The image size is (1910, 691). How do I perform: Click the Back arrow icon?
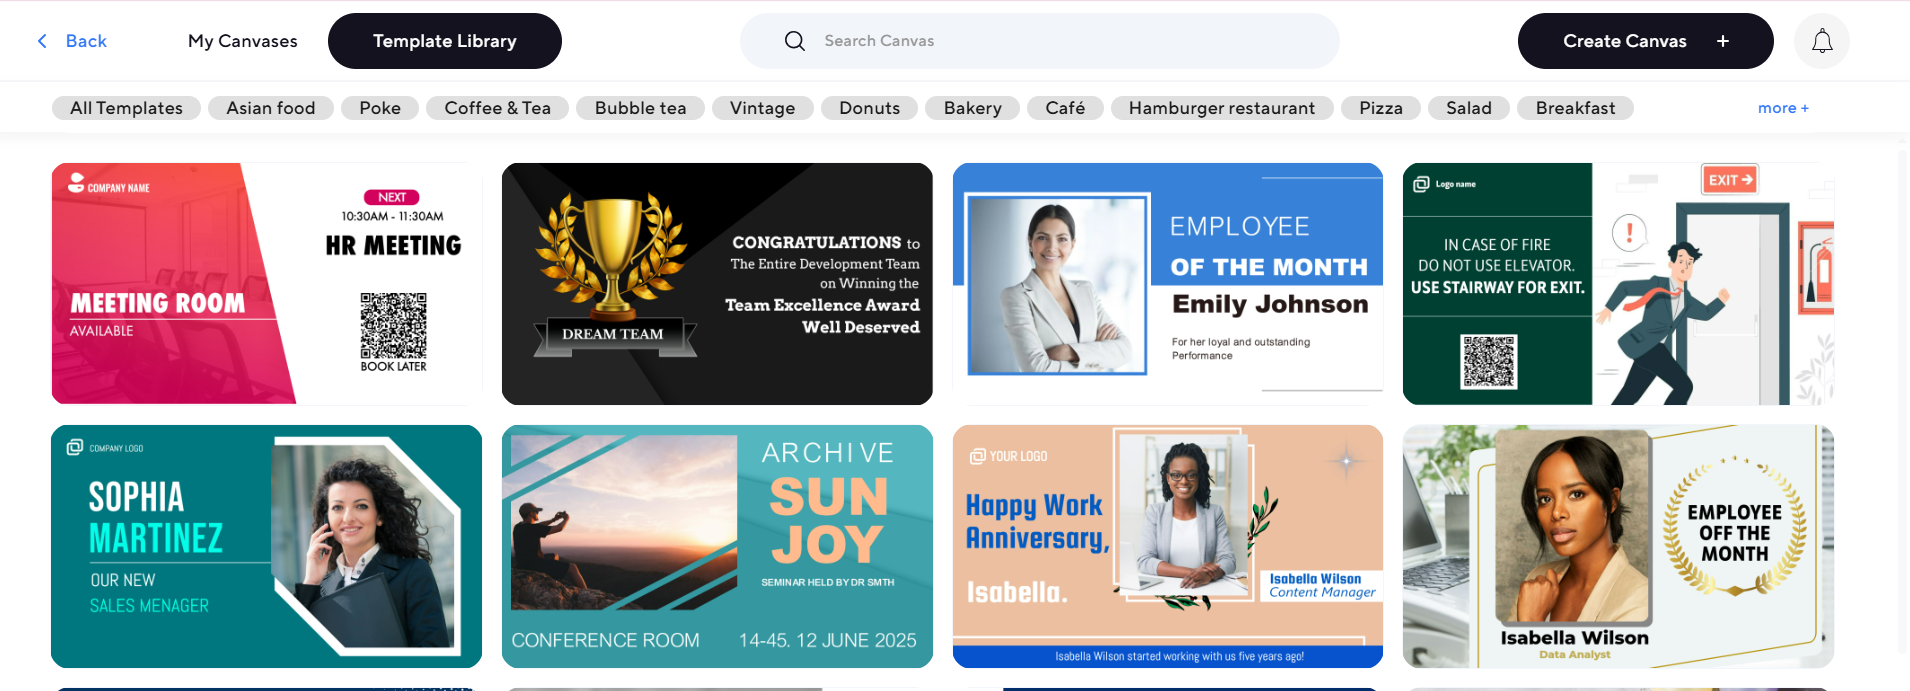tap(42, 41)
